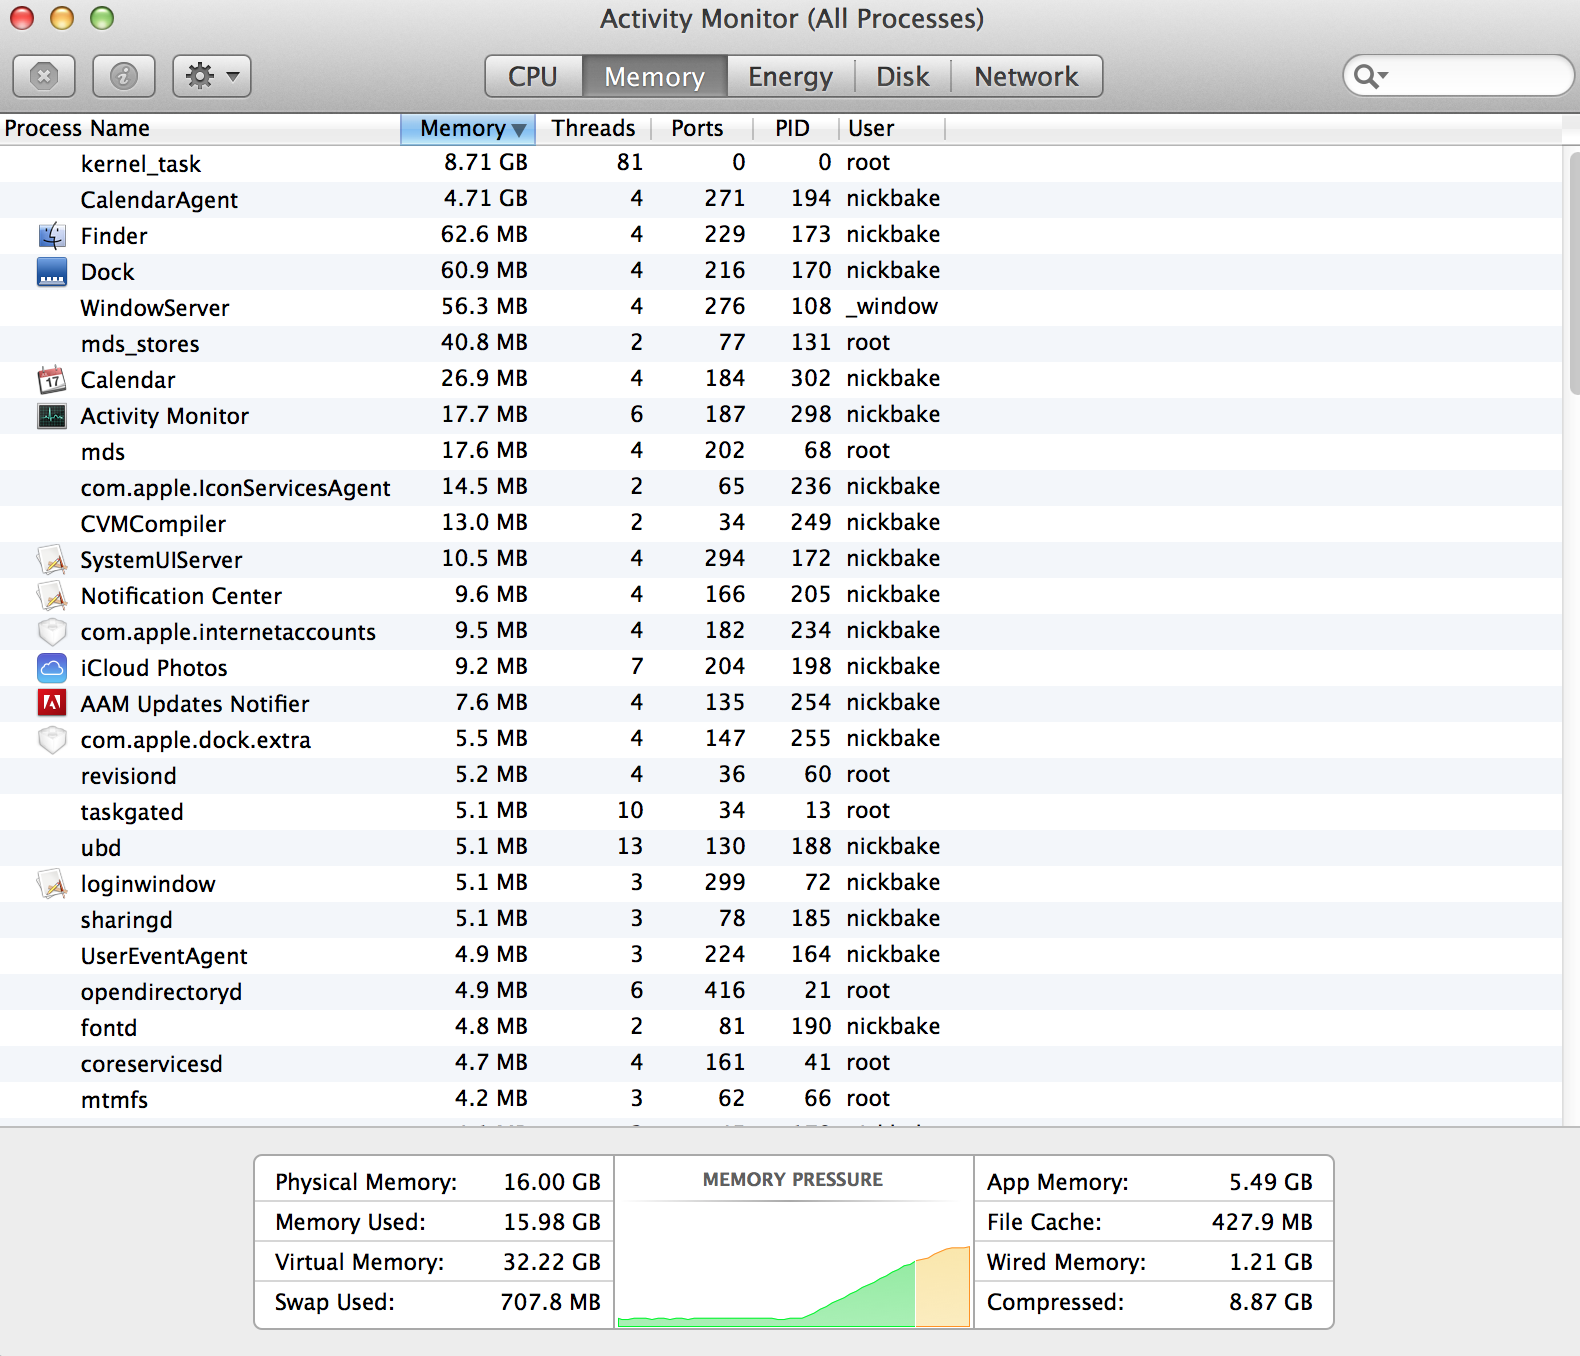Select the ubd process row
This screenshot has width=1580, height=1356.
click(x=781, y=847)
